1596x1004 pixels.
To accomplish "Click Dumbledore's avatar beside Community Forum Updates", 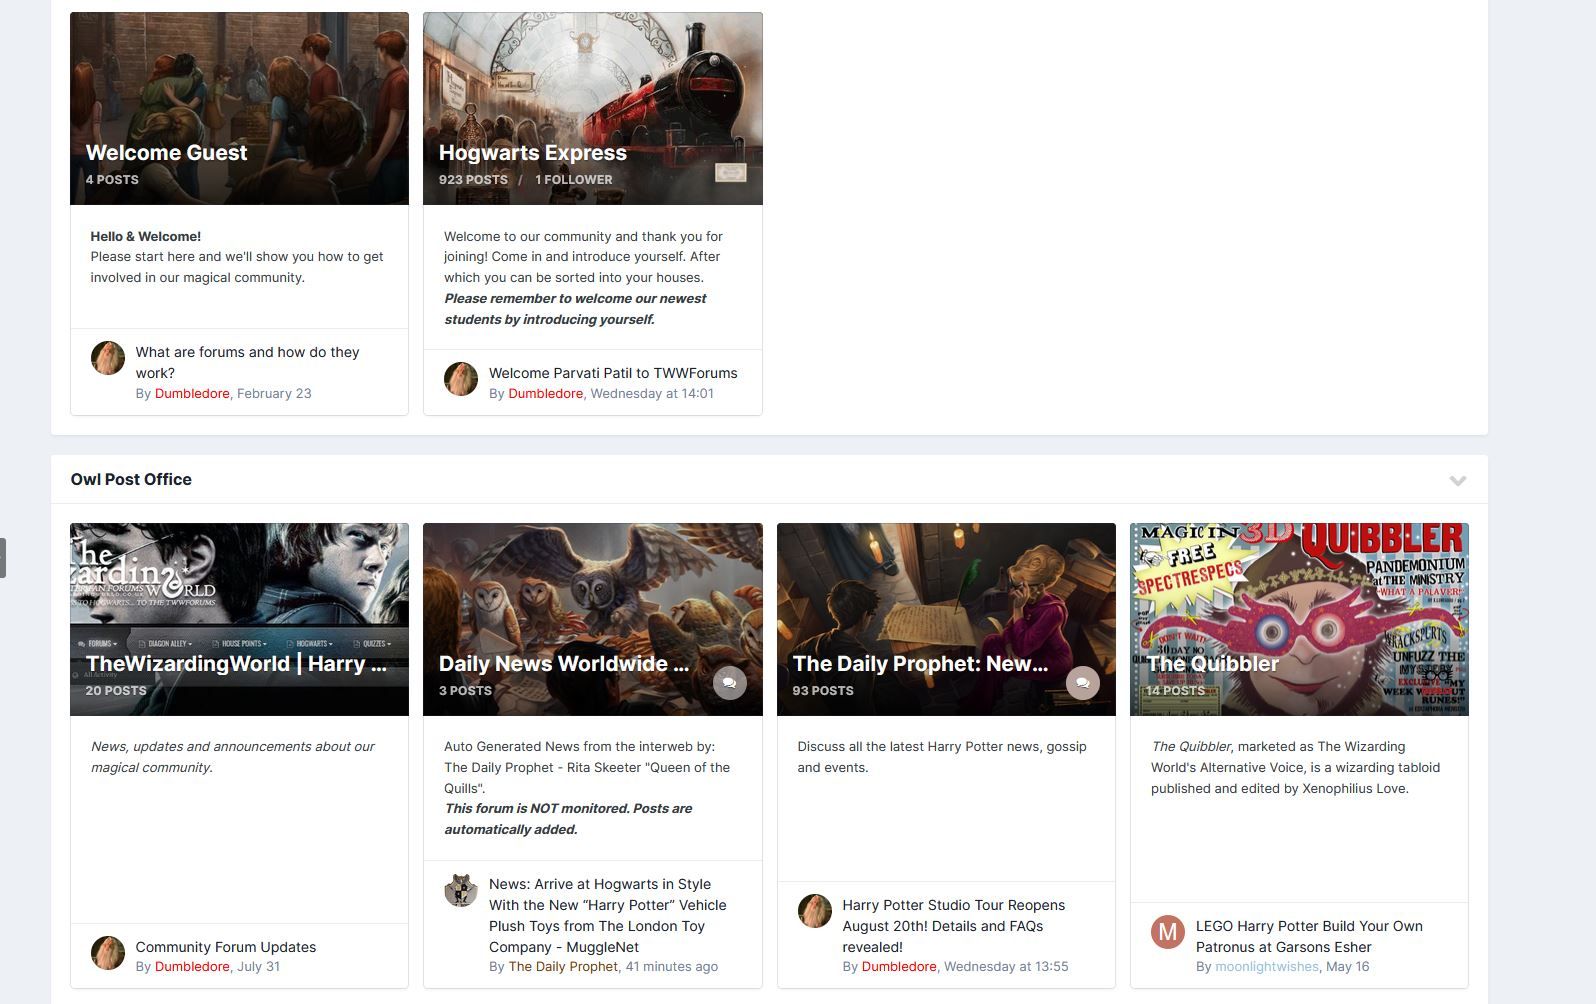I will tap(108, 953).
